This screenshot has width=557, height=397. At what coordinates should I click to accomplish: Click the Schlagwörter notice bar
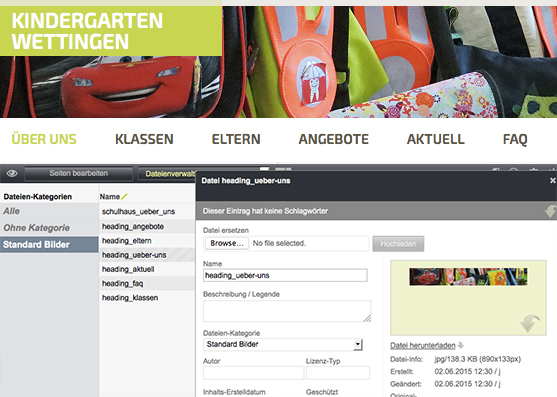coord(376,211)
